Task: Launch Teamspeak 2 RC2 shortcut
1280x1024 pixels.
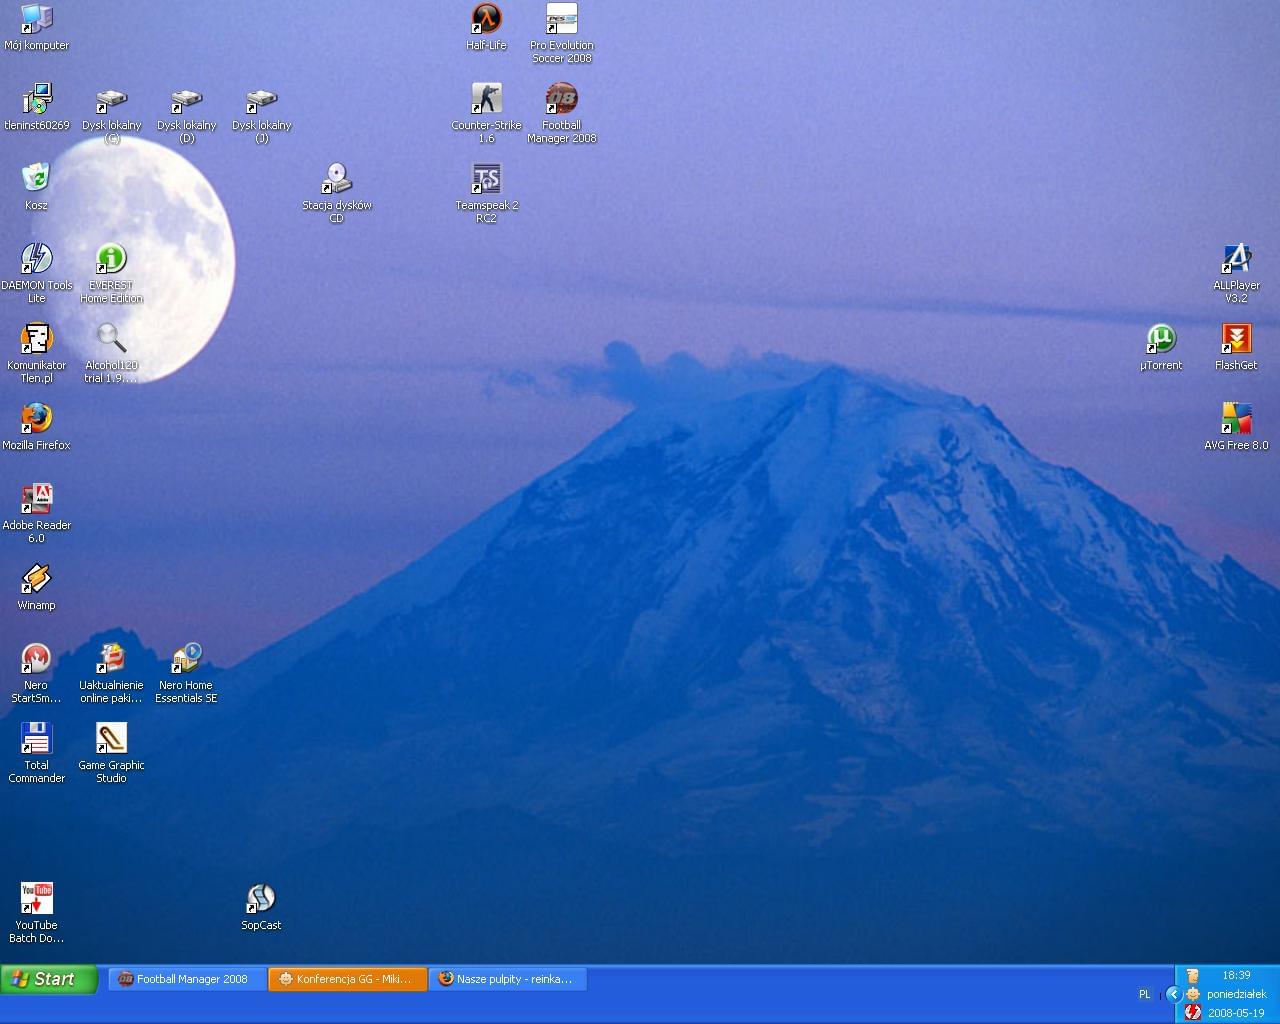Action: click(x=486, y=194)
